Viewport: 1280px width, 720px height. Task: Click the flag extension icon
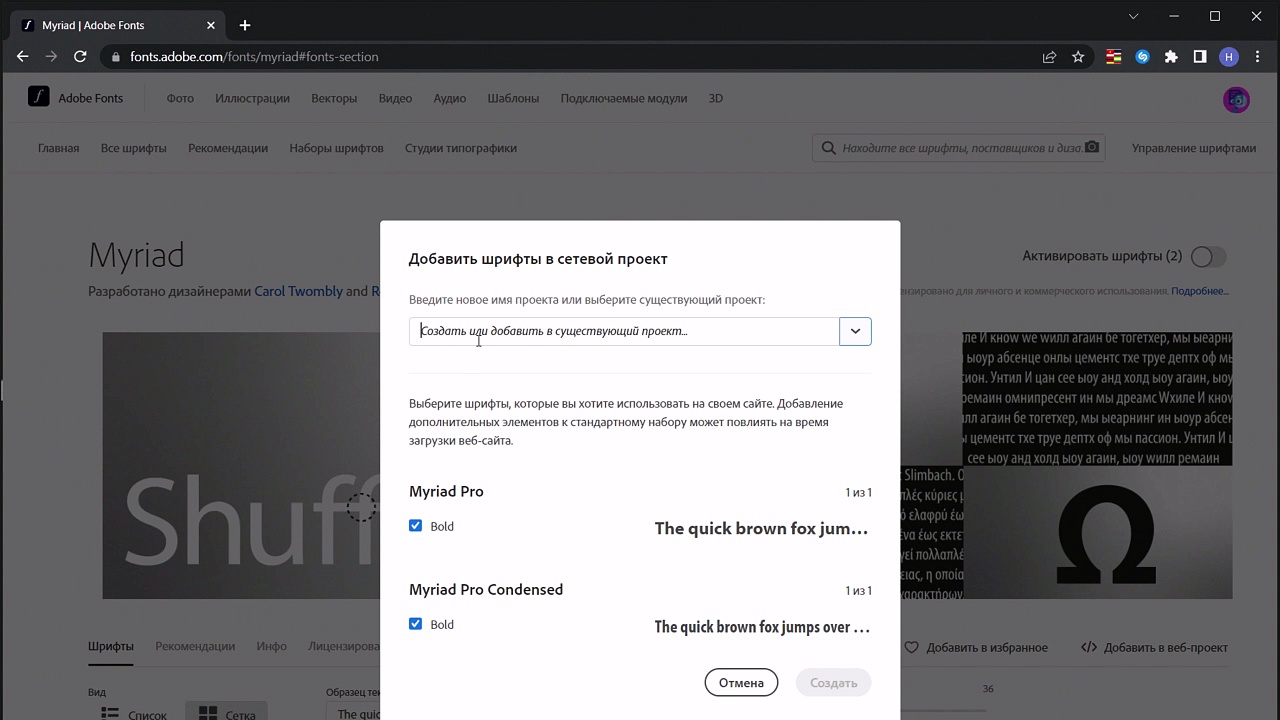tap(1113, 57)
